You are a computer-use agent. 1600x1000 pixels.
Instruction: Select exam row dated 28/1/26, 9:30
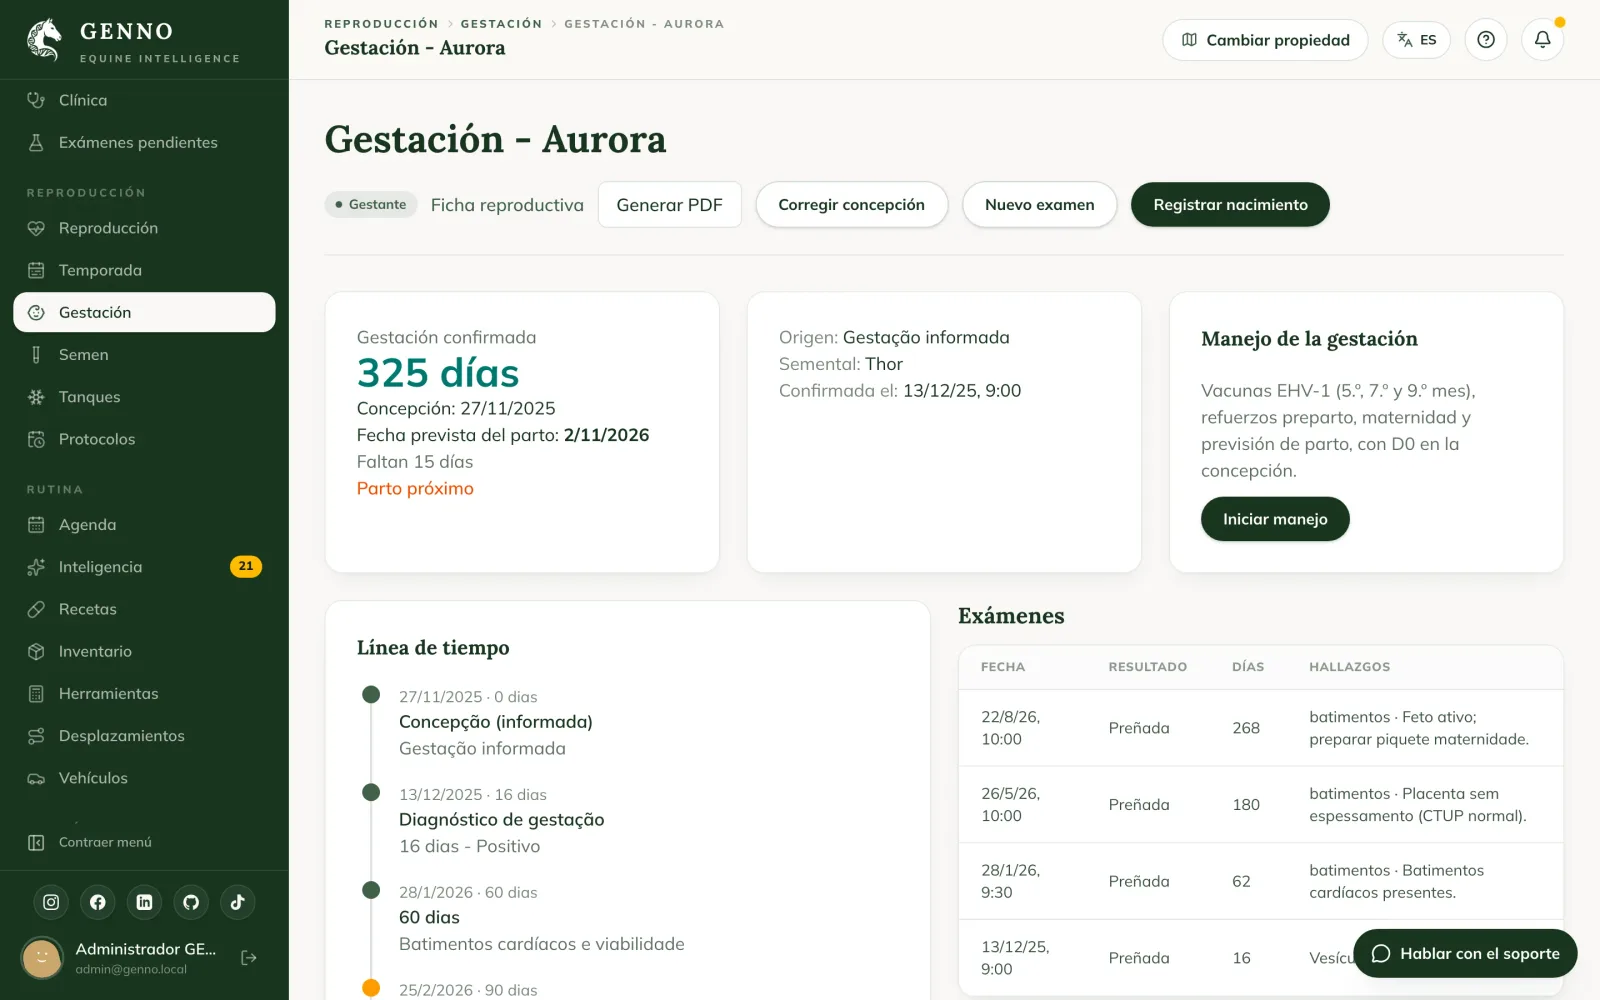[1261, 881]
